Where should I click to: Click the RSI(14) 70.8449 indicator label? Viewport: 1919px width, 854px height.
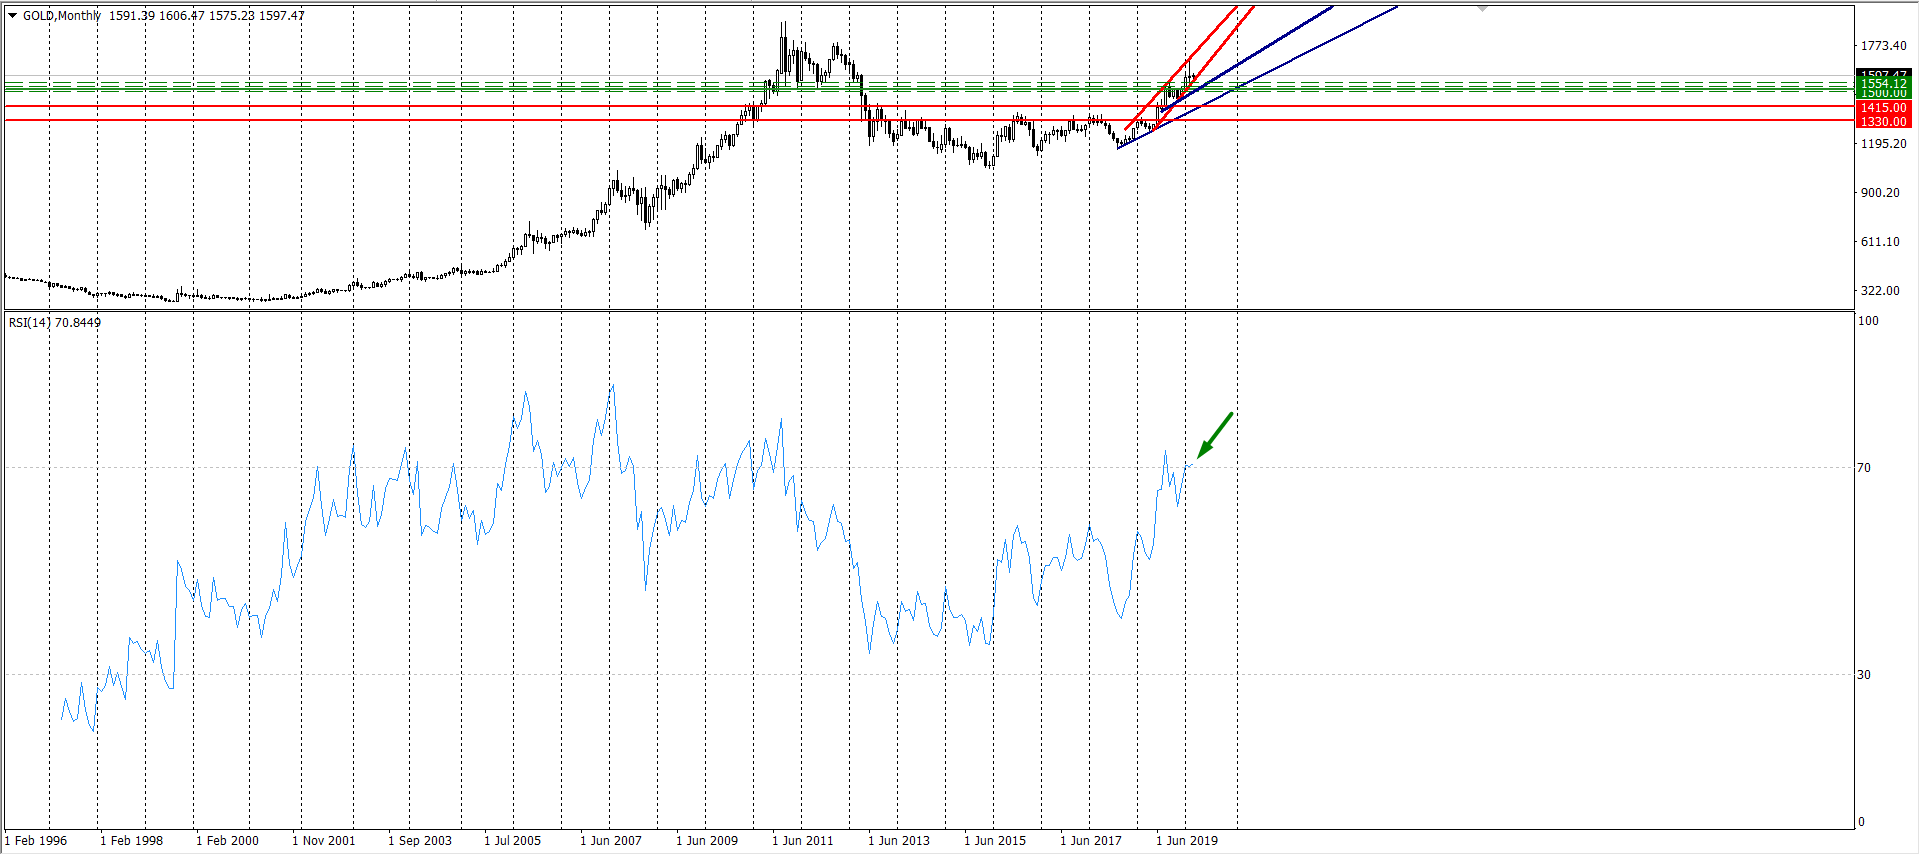tap(55, 323)
